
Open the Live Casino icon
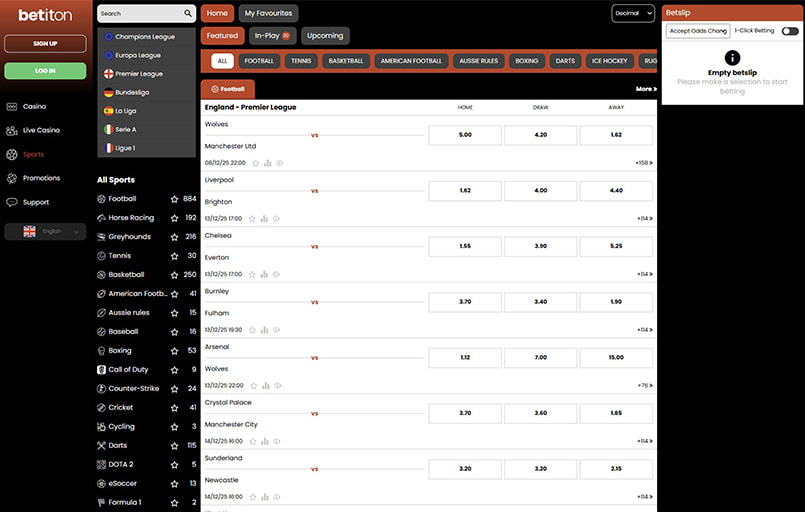pyautogui.click(x=12, y=130)
